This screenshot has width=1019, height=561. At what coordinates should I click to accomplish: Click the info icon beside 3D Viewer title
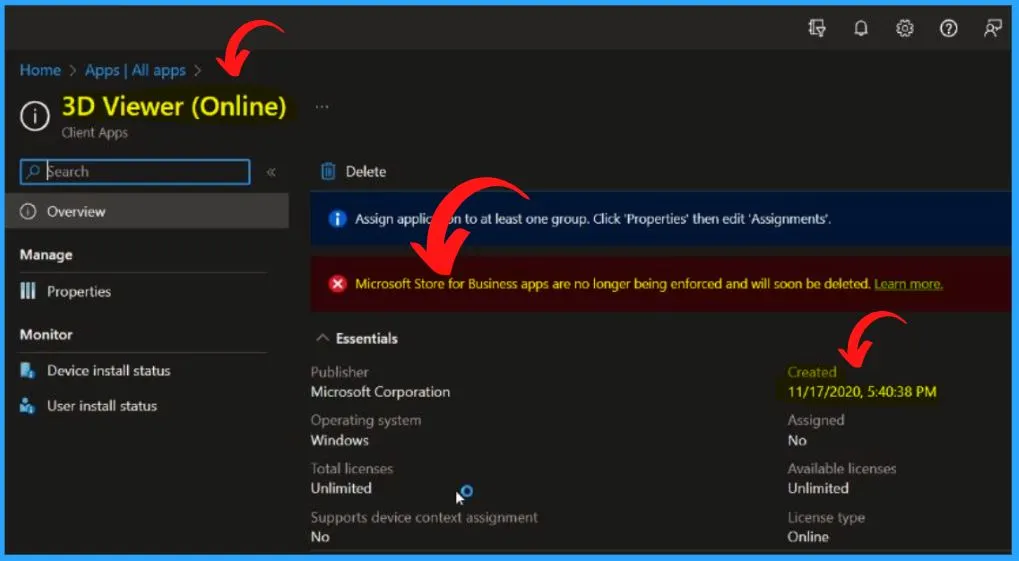point(34,116)
